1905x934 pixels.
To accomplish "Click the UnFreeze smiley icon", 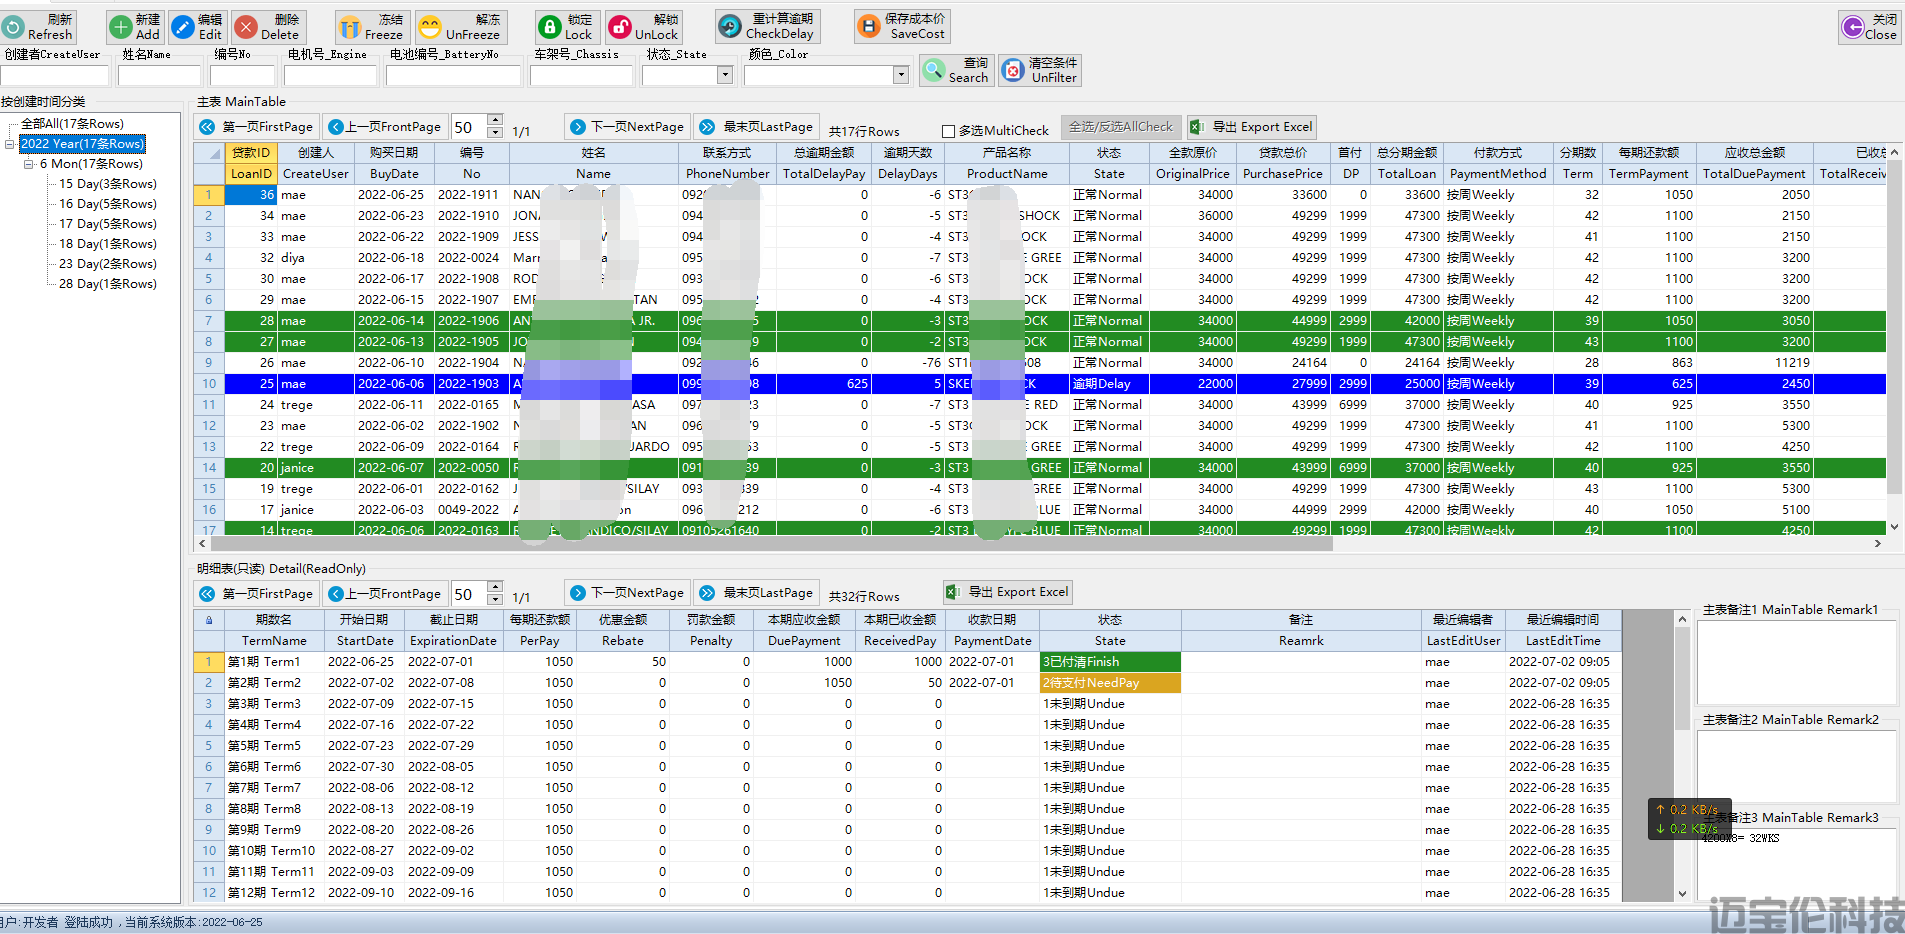I will 430,27.
